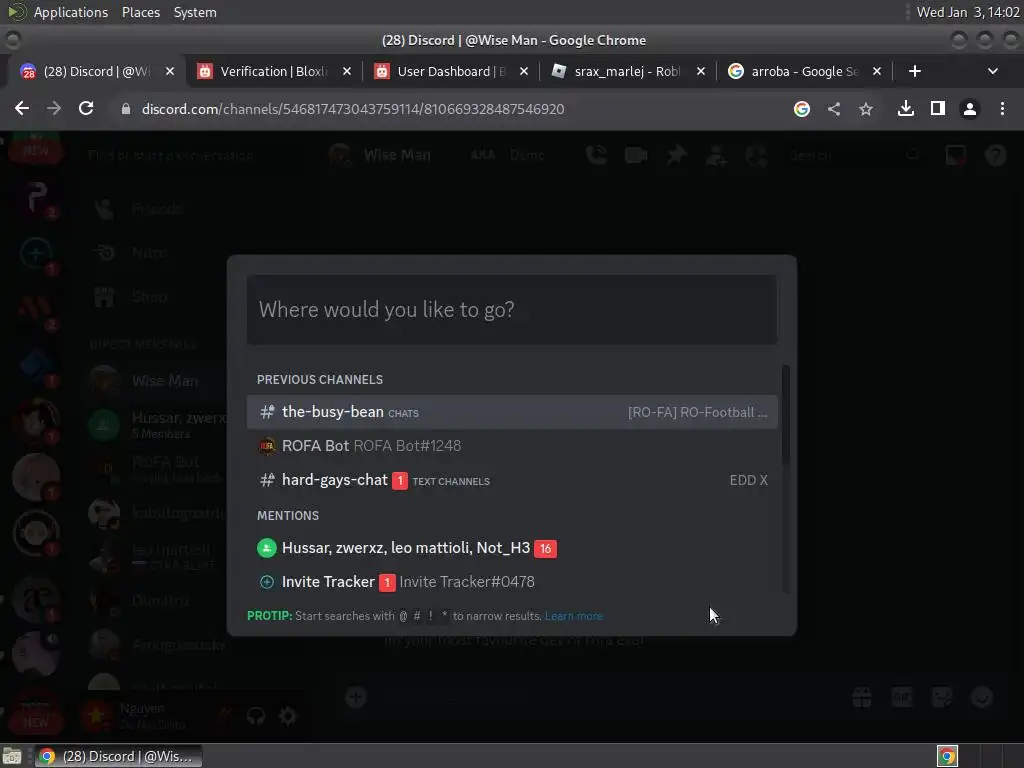1024x768 pixels.
Task: Close the Verification Bloxlink tab
Action: coord(347,71)
